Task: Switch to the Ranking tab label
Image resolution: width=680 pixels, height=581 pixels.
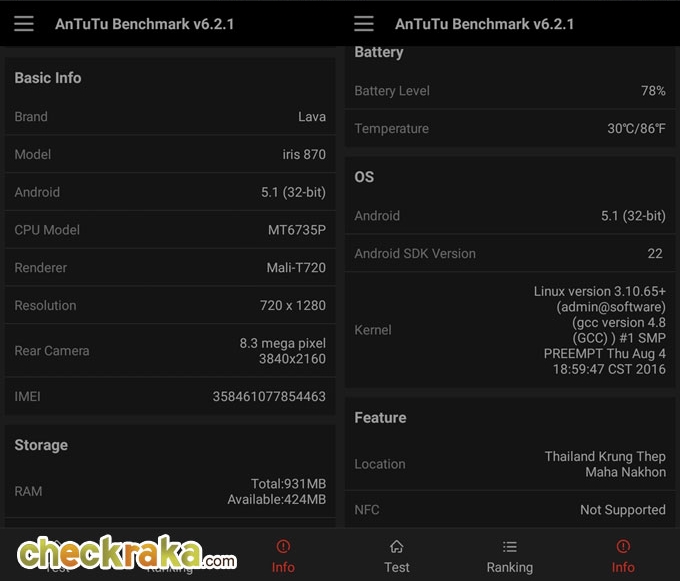Action: pyautogui.click(x=510, y=567)
